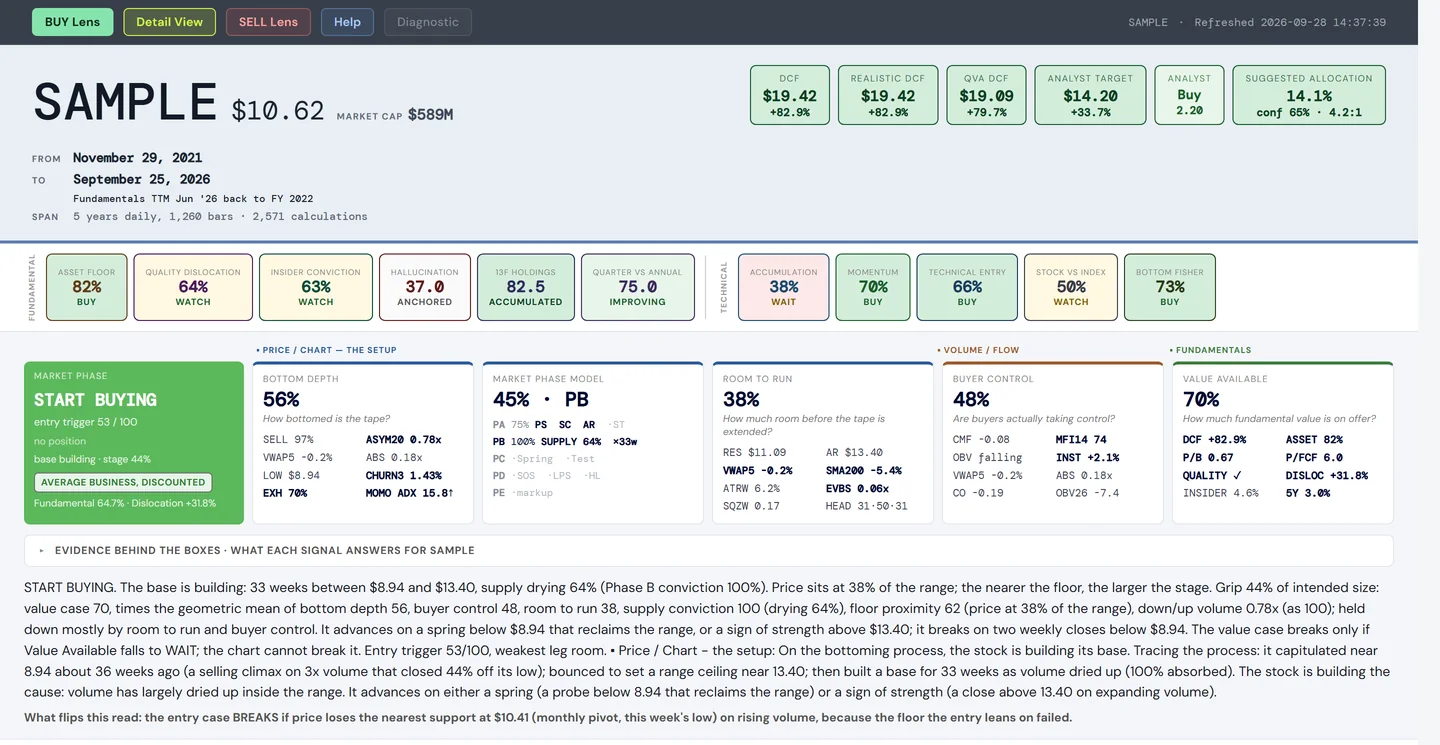Viewport: 1440px width, 745px height.
Task: Select the 13F Holdings 82.5 tile
Action: pos(526,287)
